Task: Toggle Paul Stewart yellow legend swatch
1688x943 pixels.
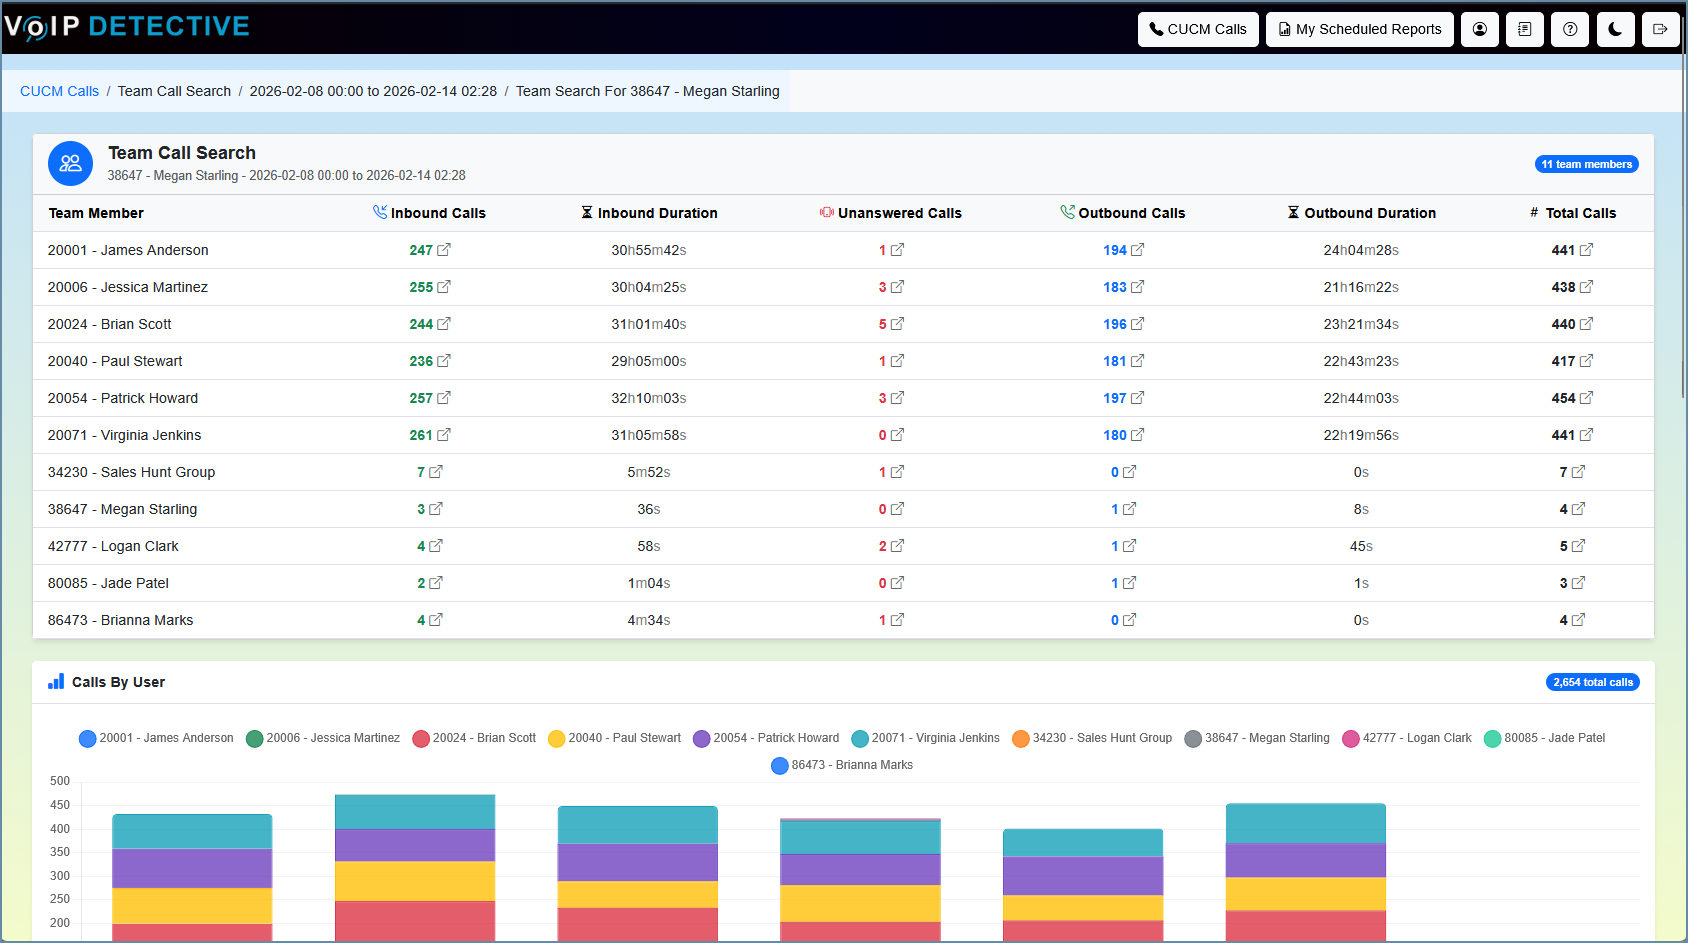Action: click(557, 738)
